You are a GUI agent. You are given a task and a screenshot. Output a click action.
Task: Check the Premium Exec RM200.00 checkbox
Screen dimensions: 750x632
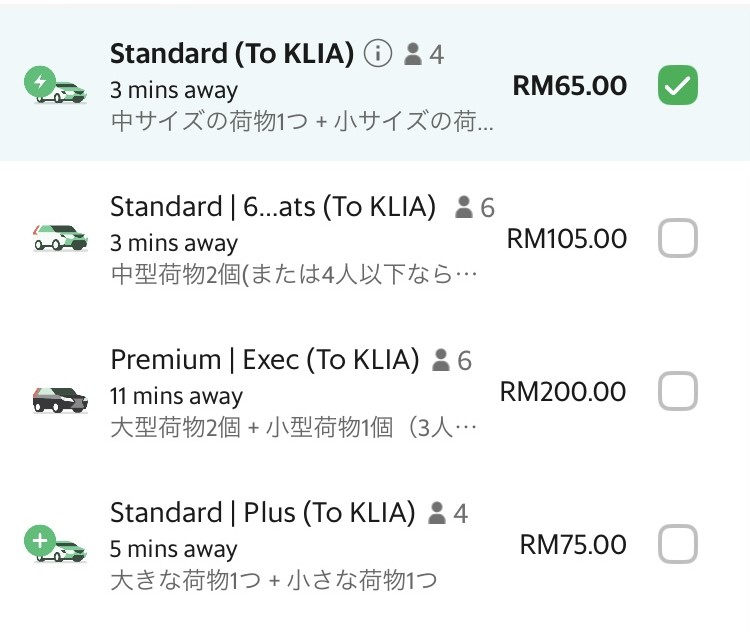678,391
